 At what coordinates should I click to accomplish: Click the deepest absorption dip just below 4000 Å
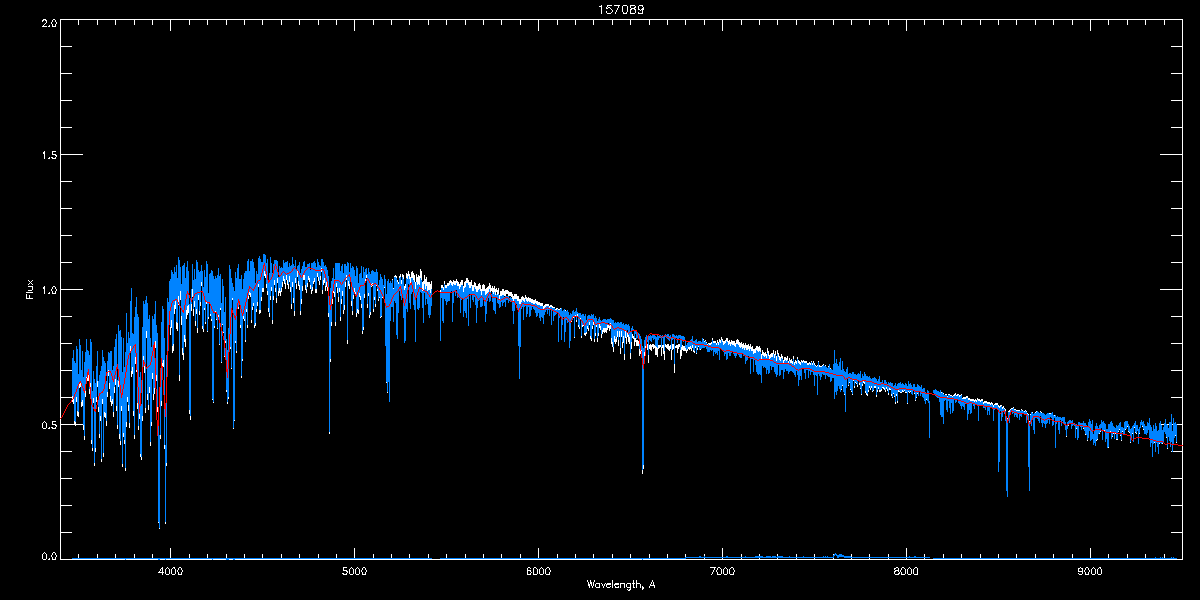159,523
